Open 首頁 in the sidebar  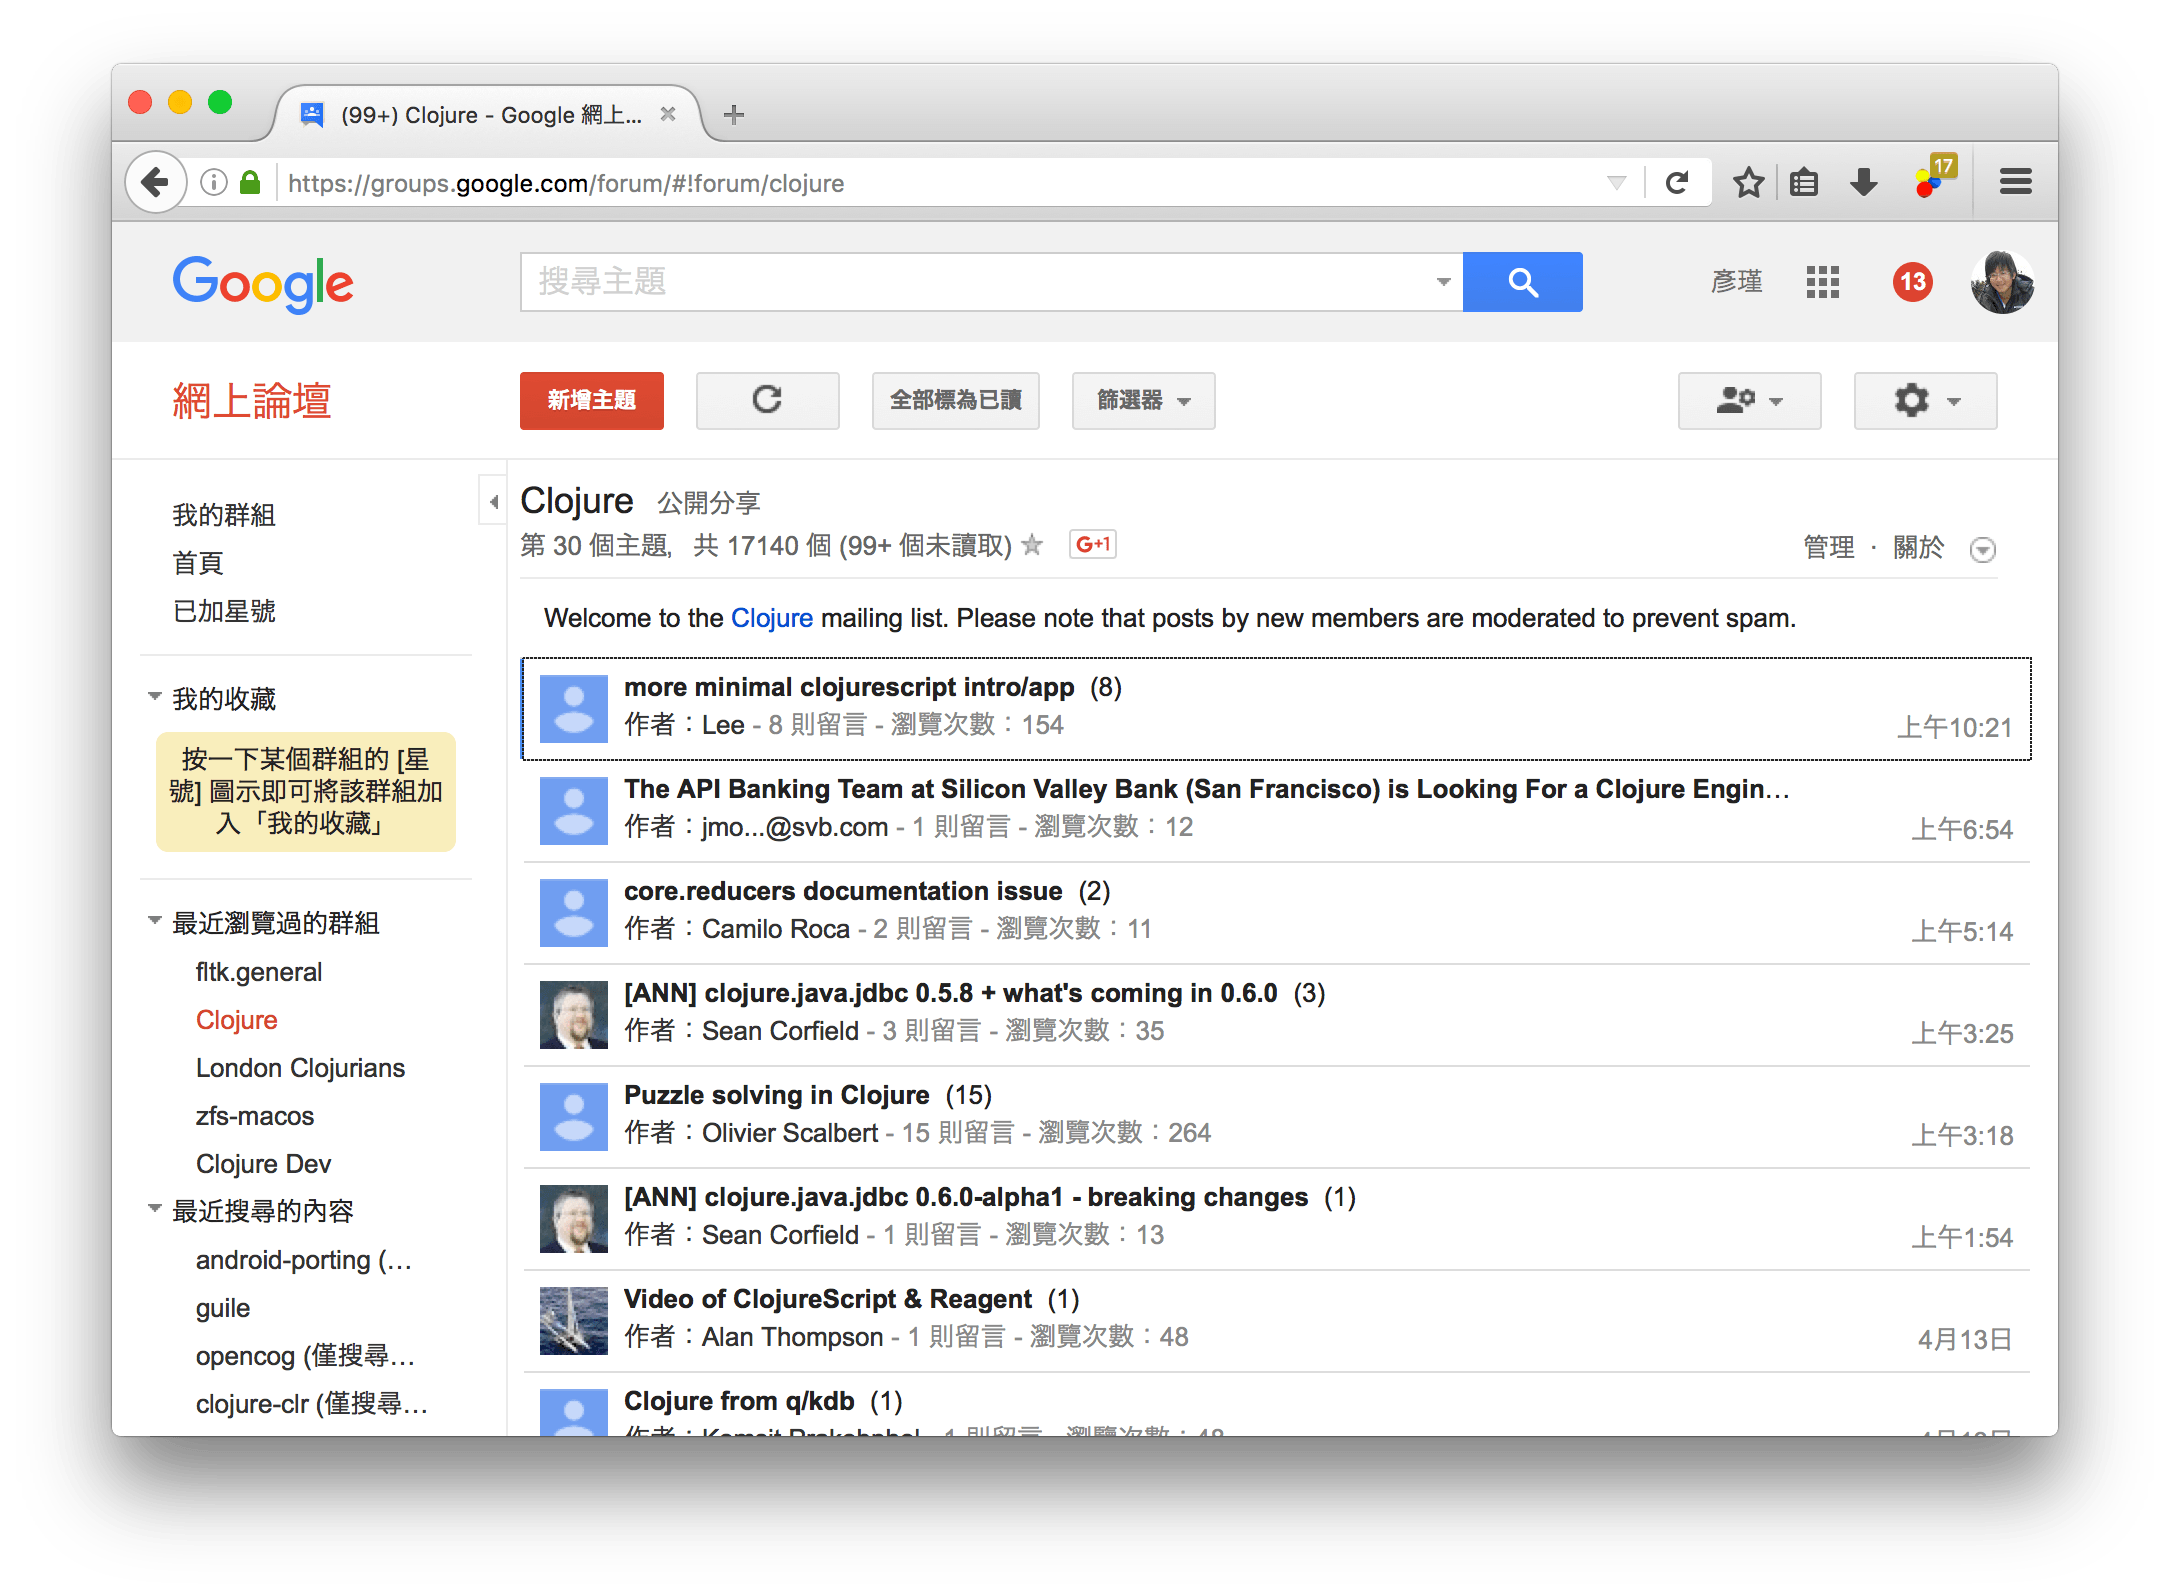click(197, 563)
